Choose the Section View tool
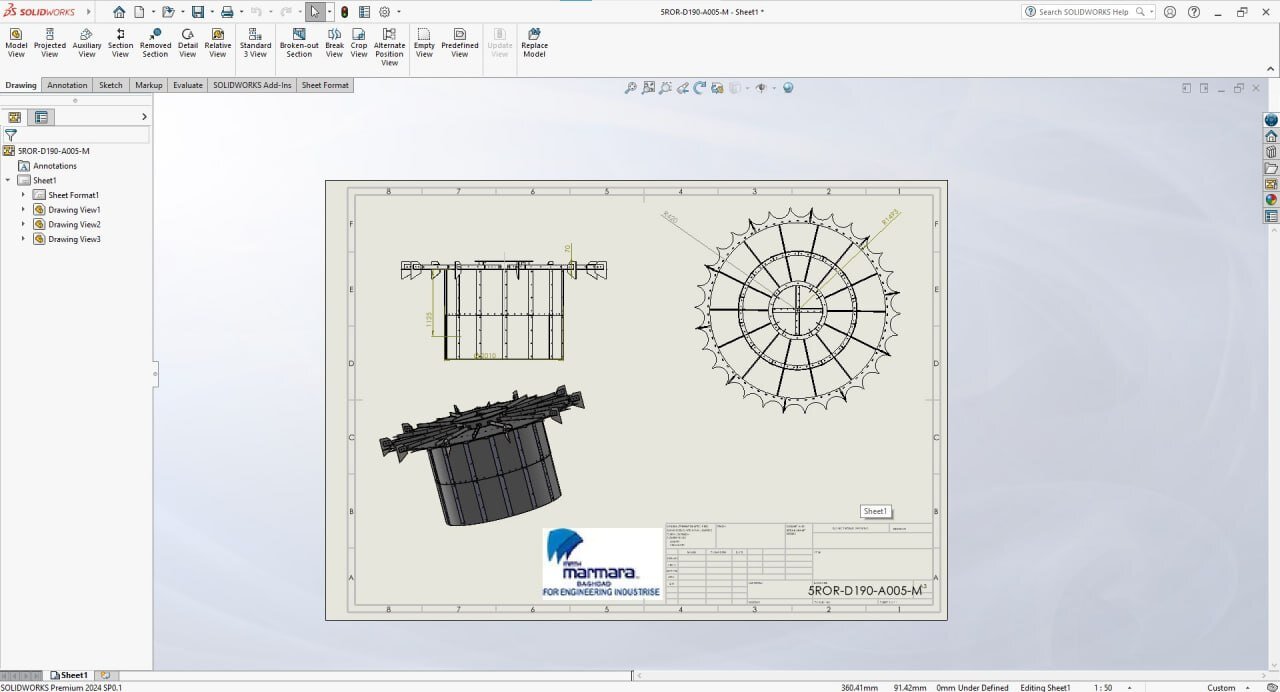Image resolution: width=1280 pixels, height=692 pixels. point(120,44)
